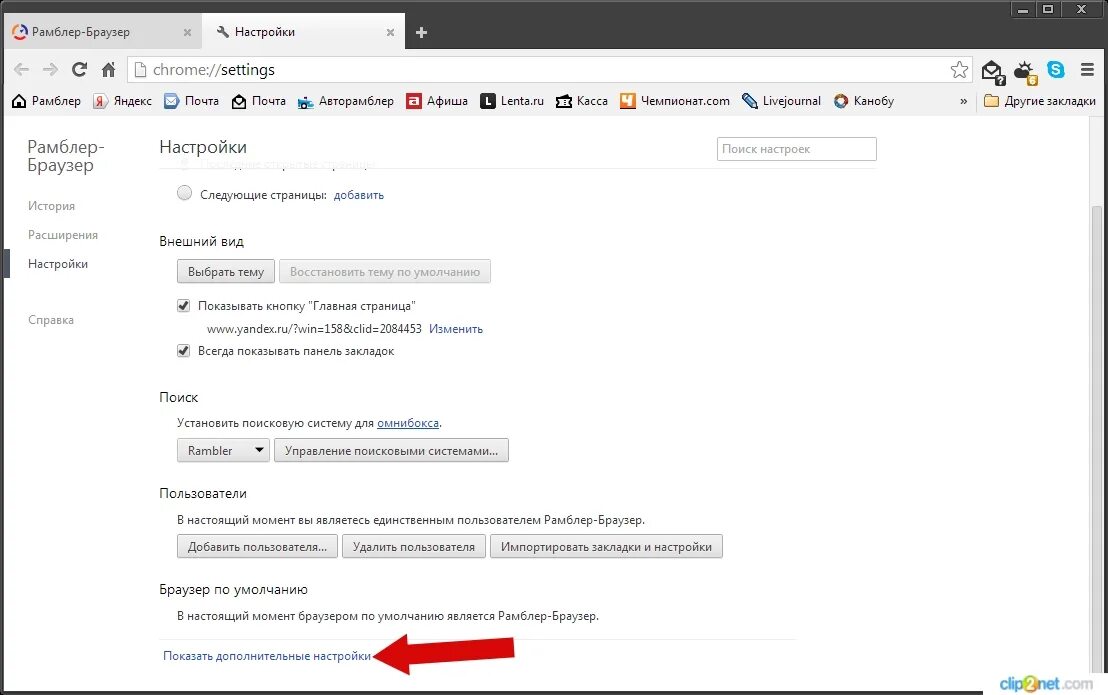Open Расширения in the sidebar
This screenshot has width=1108, height=695.
[x=63, y=235]
